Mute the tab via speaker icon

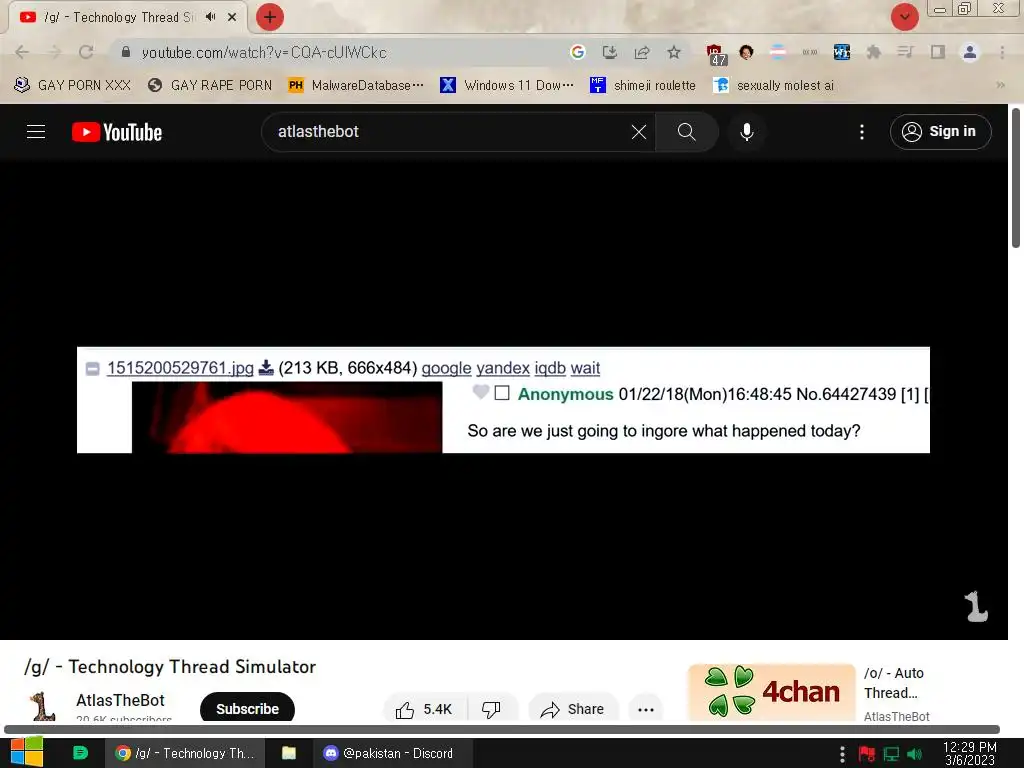point(210,17)
